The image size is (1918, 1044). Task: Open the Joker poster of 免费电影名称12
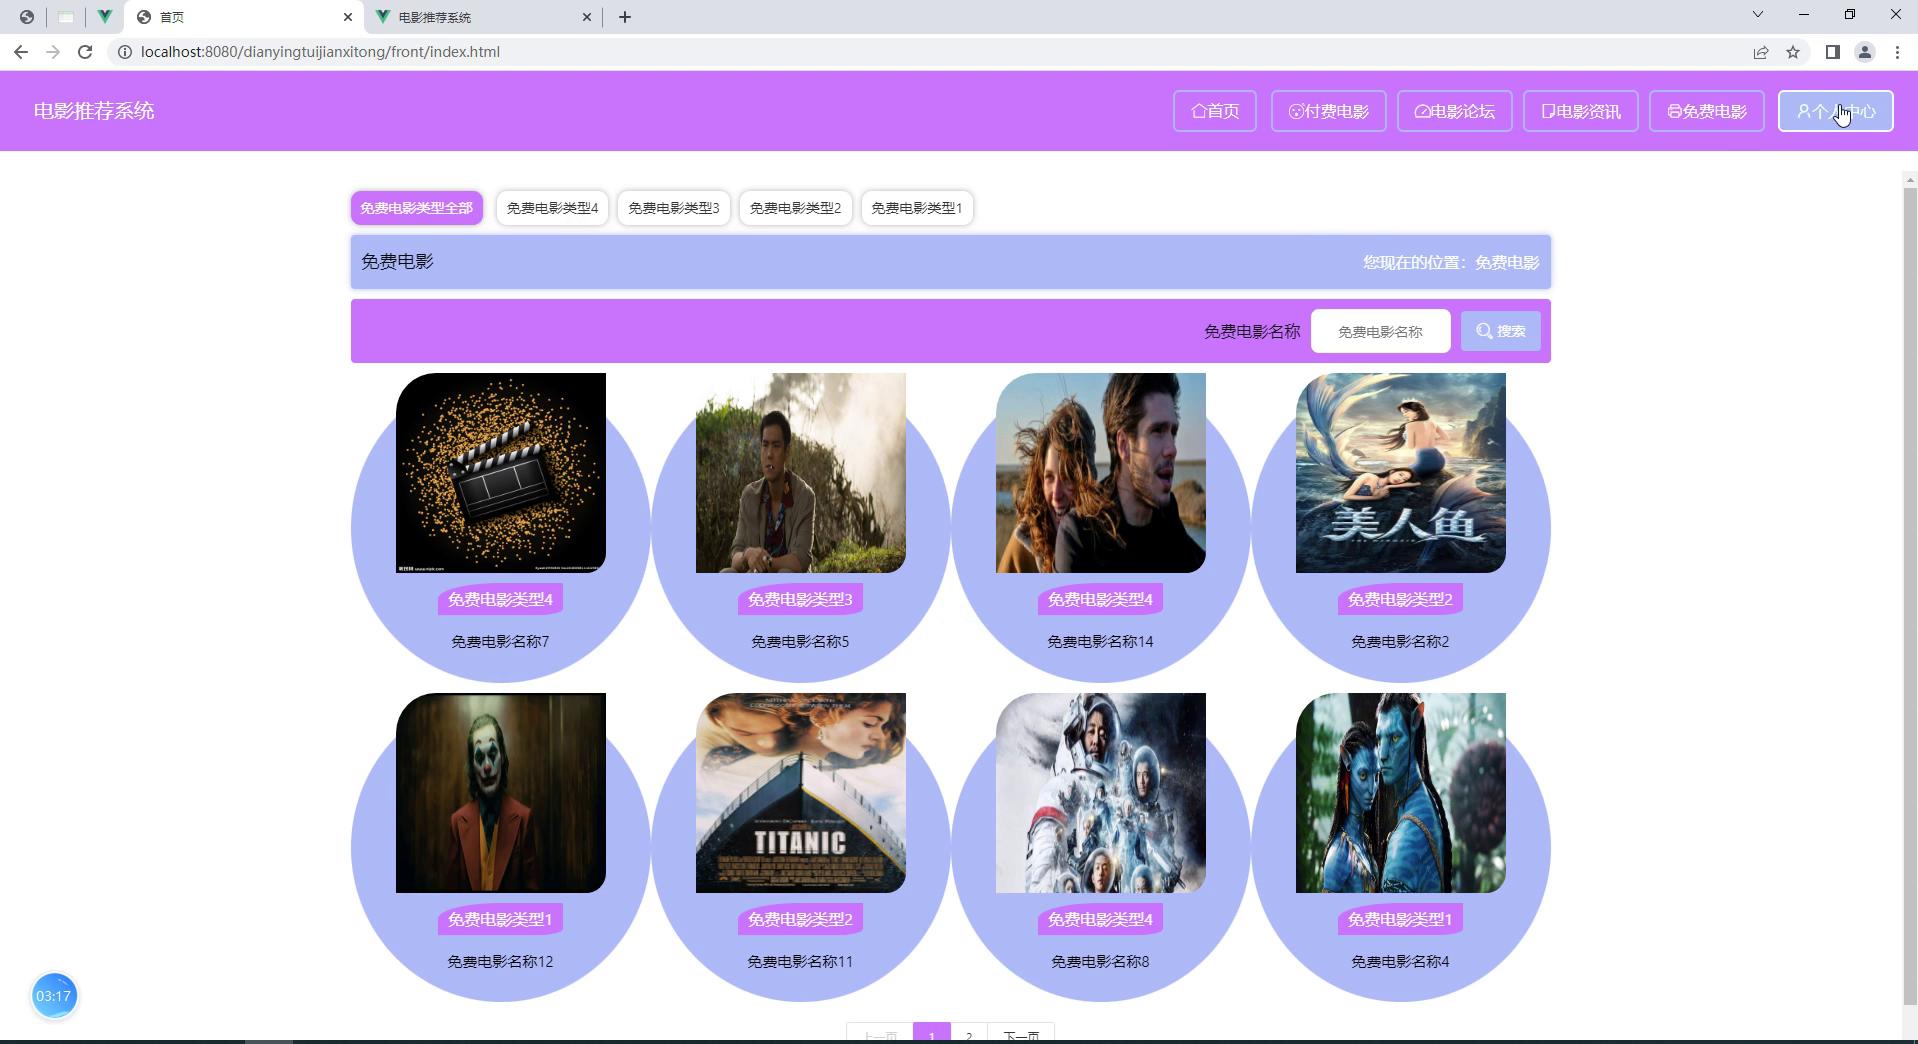501,793
